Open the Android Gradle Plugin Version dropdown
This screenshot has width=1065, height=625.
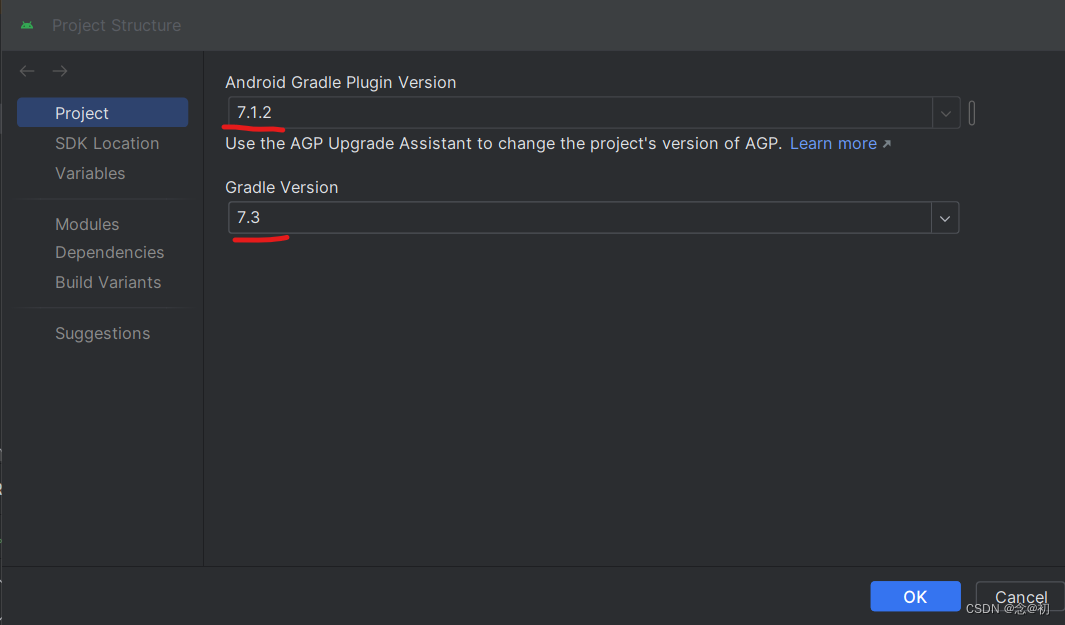click(x=944, y=112)
